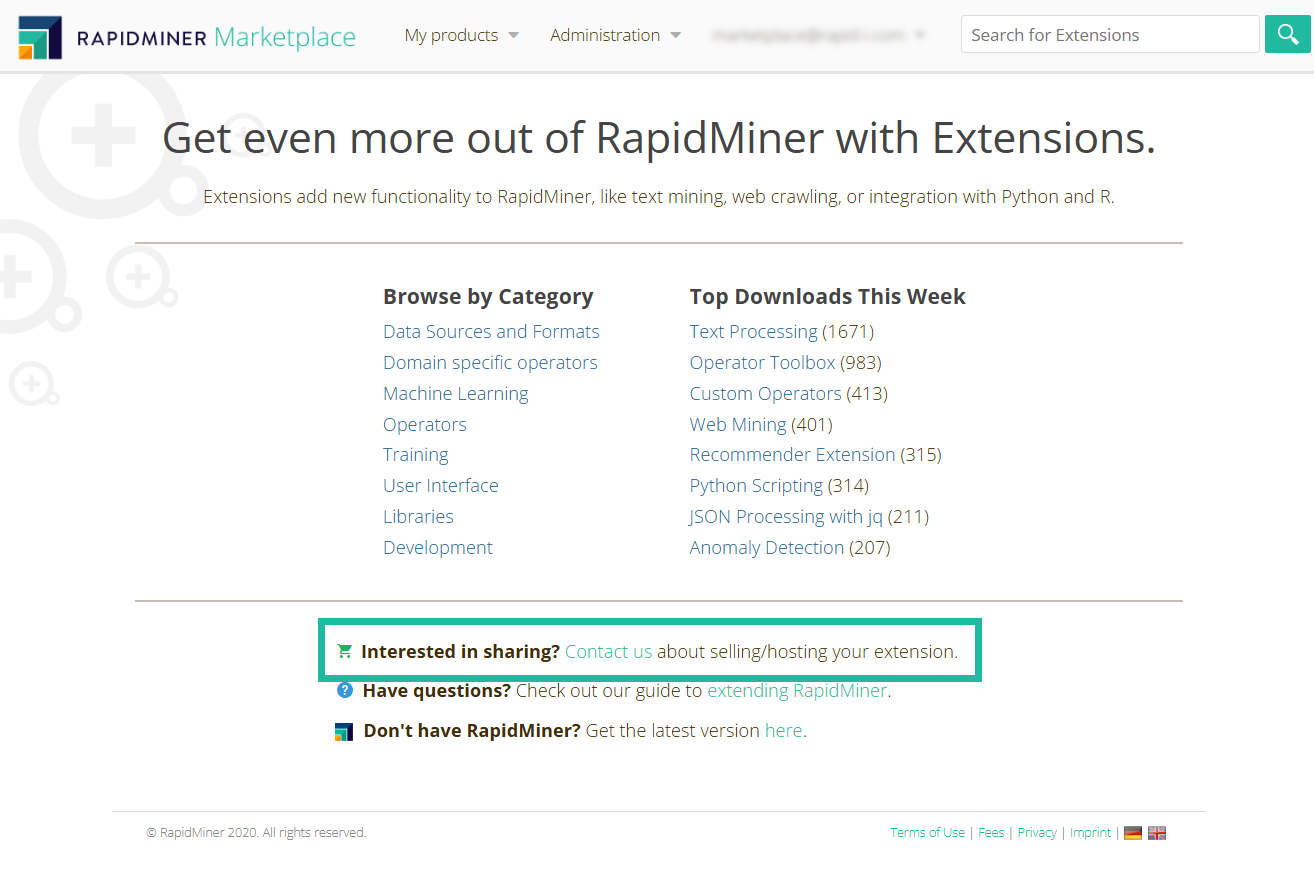Switch language using the British flag
The width and height of the screenshot is (1314, 870).
[x=1157, y=832]
